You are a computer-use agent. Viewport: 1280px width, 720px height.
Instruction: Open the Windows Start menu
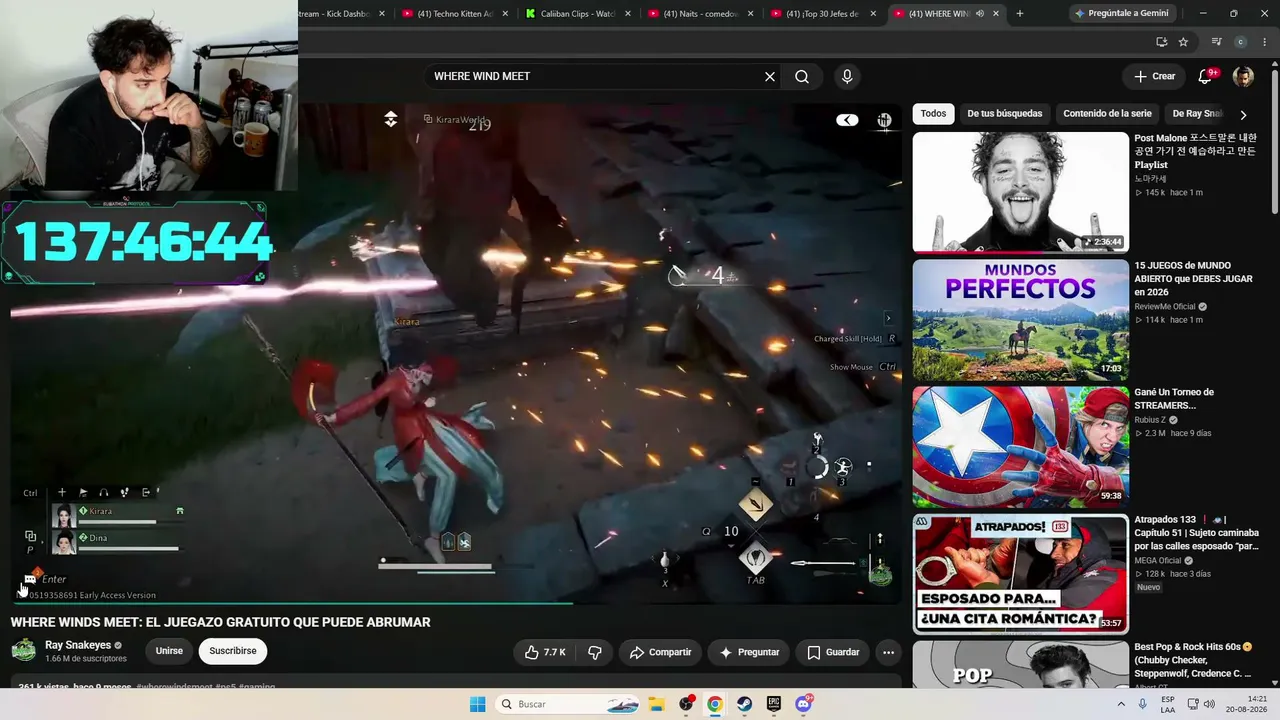point(478,704)
